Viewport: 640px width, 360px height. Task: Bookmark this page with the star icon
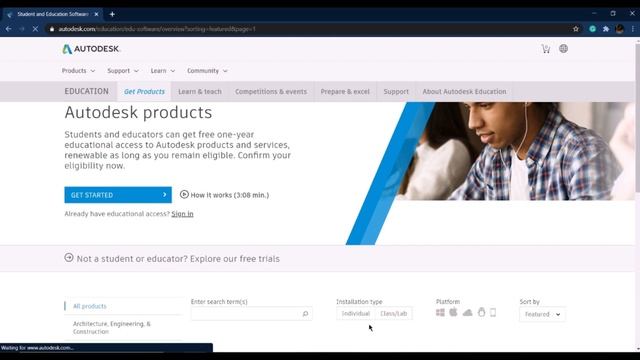click(576, 29)
